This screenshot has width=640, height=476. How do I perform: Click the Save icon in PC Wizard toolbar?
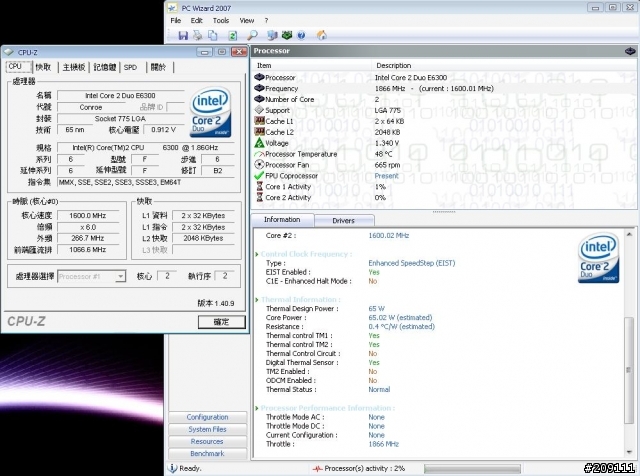183,36
